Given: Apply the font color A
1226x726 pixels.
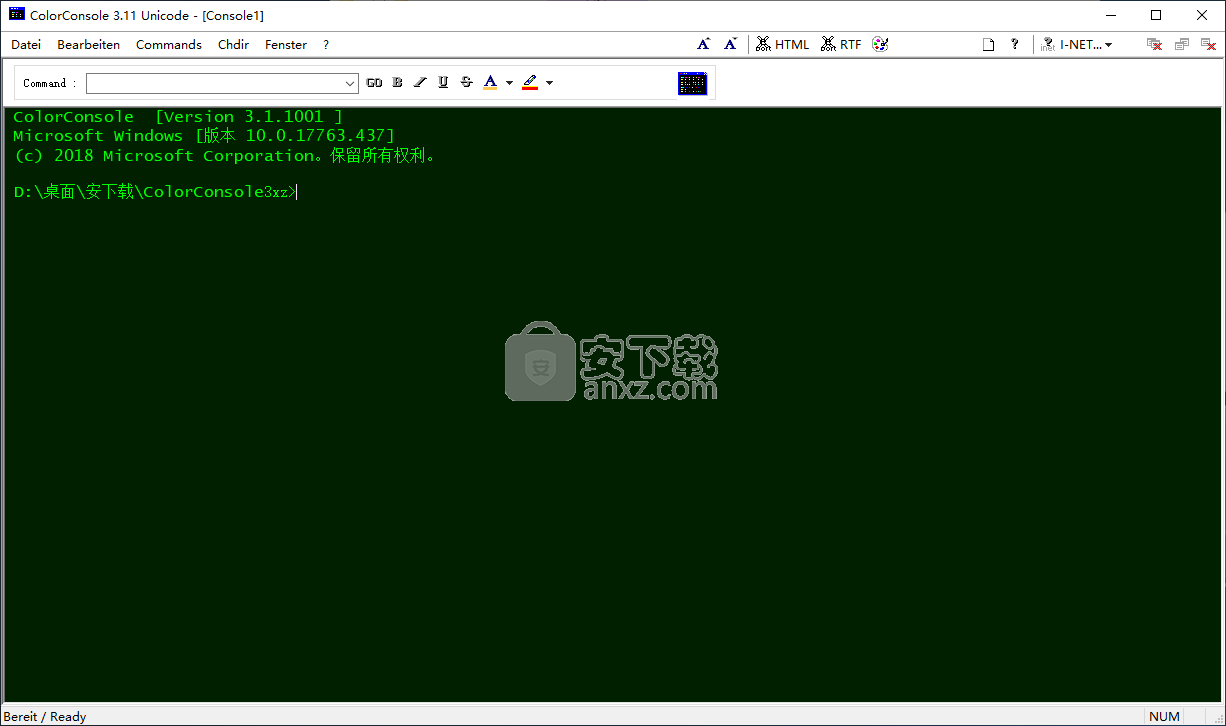Looking at the screenshot, I should 490,83.
